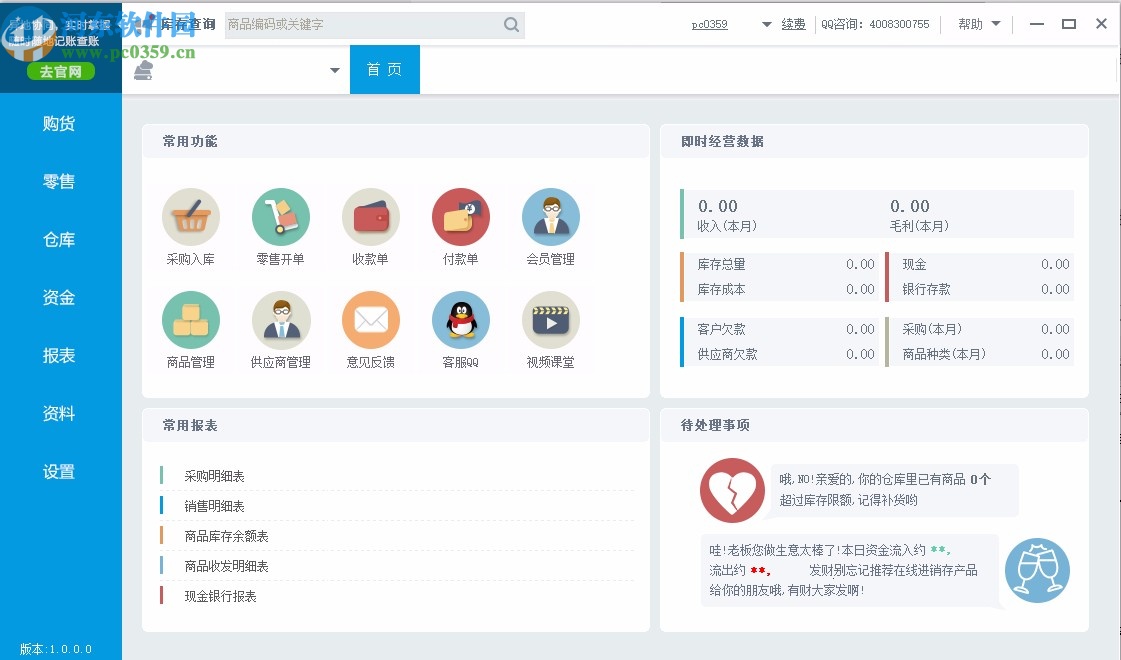Viewport: 1121px width, 660px height.
Task: Switch to the 首页 home tab
Action: (x=384, y=69)
